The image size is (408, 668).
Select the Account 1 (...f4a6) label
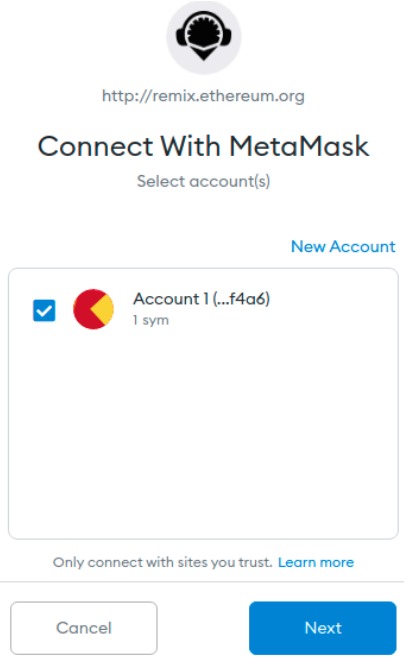(x=201, y=299)
